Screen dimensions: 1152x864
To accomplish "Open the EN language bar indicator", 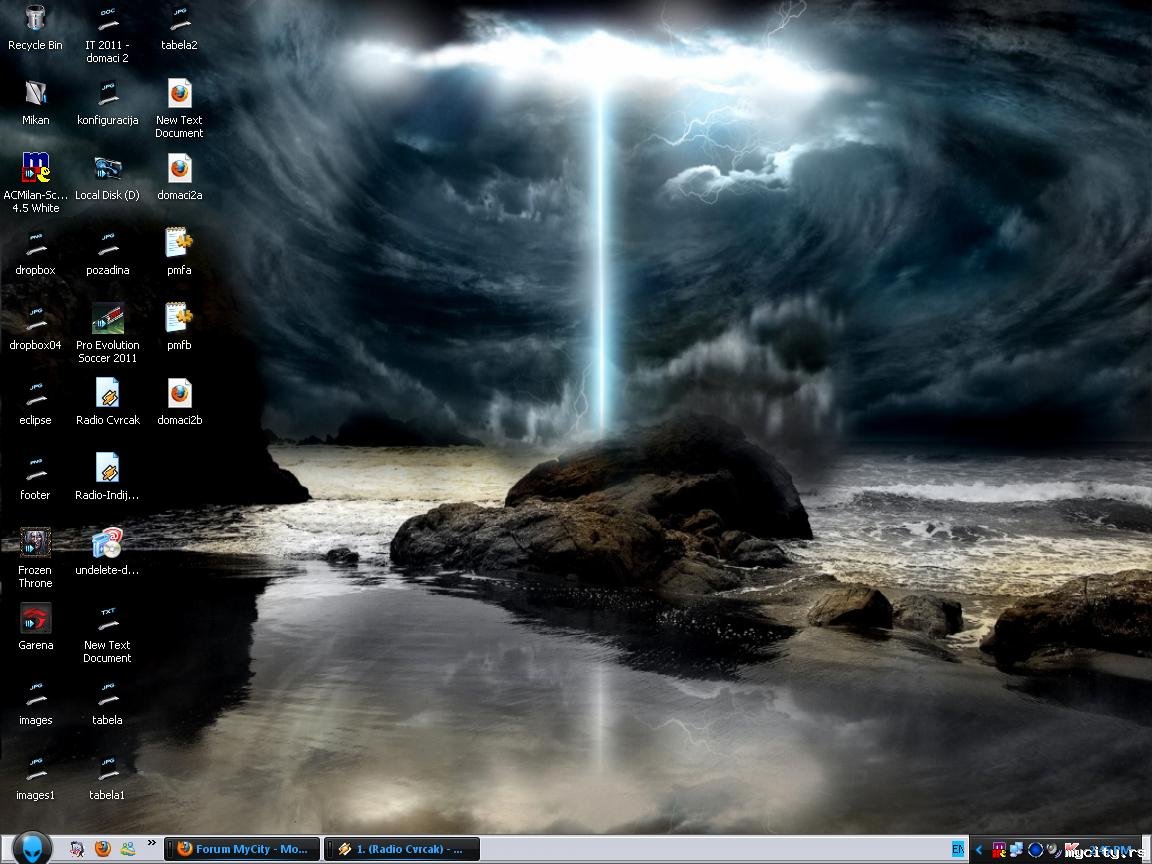I will click(957, 849).
